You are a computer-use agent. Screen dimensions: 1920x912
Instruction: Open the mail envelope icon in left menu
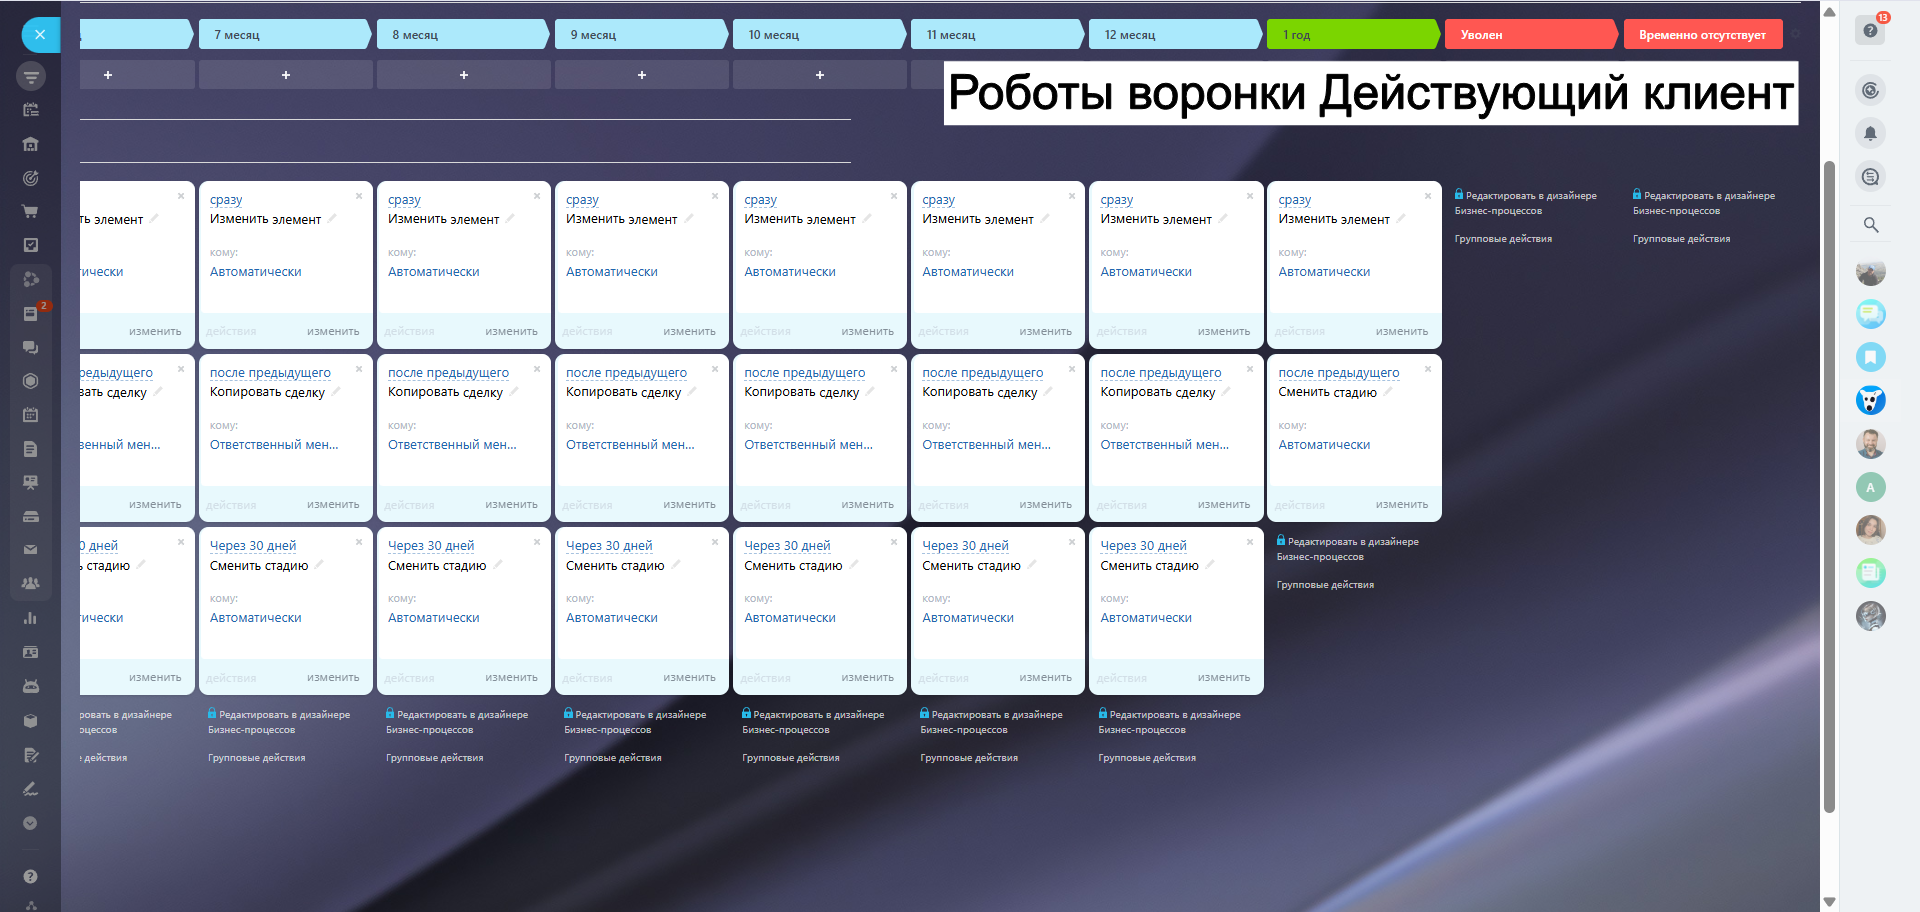click(30, 549)
